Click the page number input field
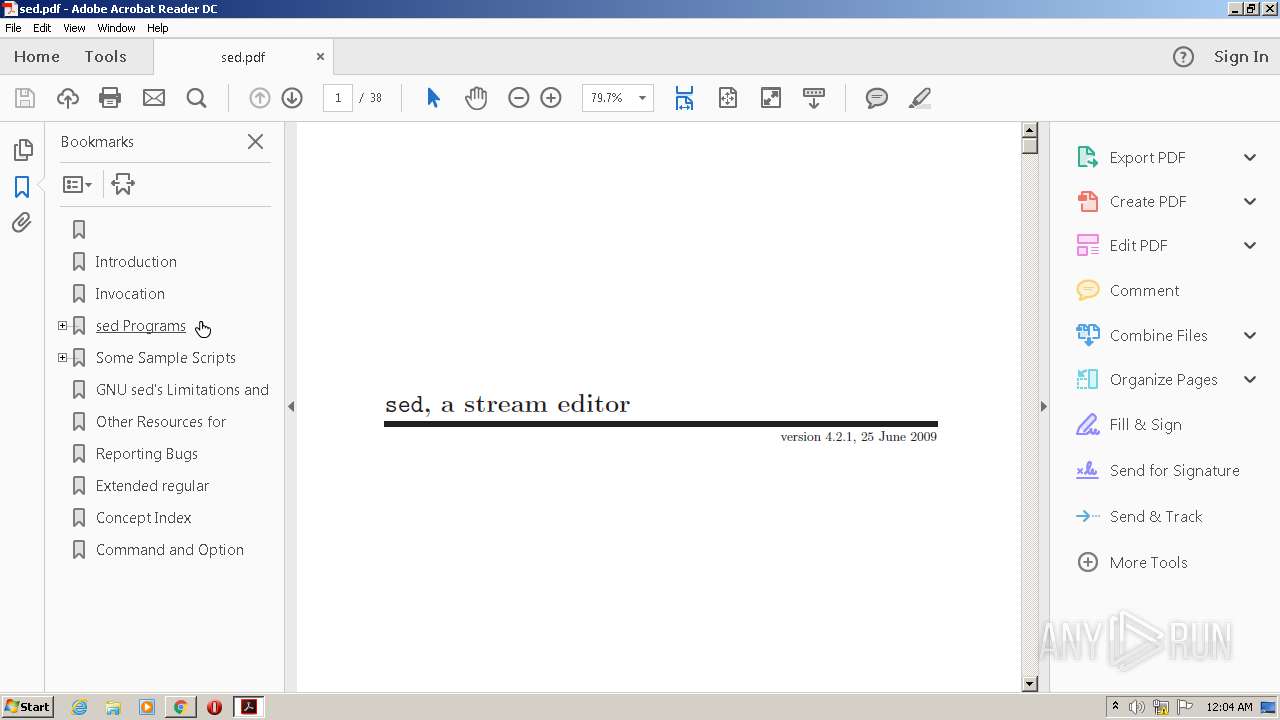 (x=338, y=98)
